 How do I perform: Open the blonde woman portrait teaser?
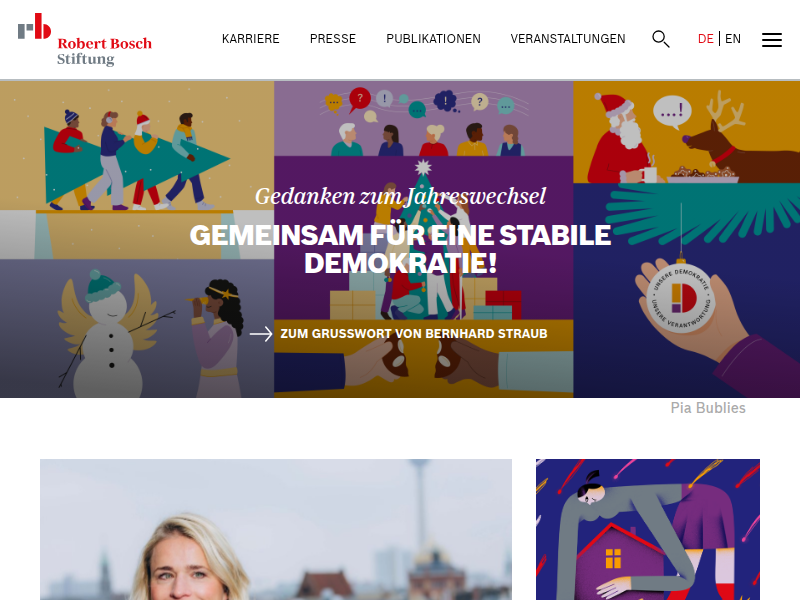[276, 530]
